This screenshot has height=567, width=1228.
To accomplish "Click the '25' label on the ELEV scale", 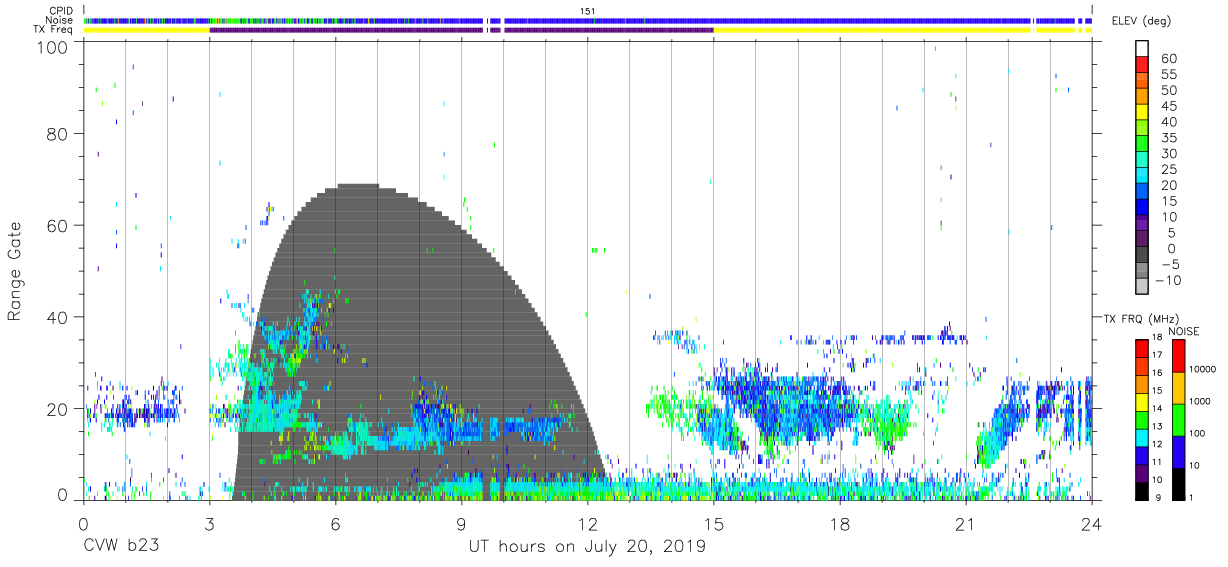I will [1168, 170].
